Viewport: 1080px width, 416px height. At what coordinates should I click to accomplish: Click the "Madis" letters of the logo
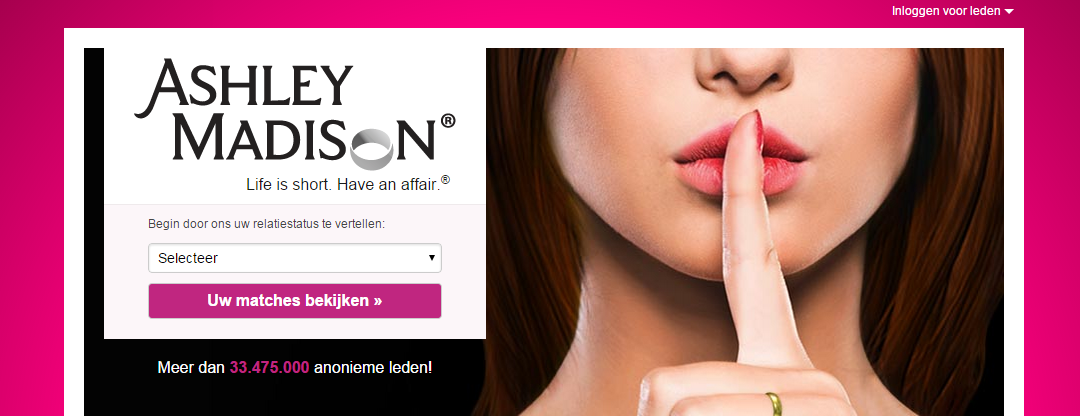tap(260, 138)
